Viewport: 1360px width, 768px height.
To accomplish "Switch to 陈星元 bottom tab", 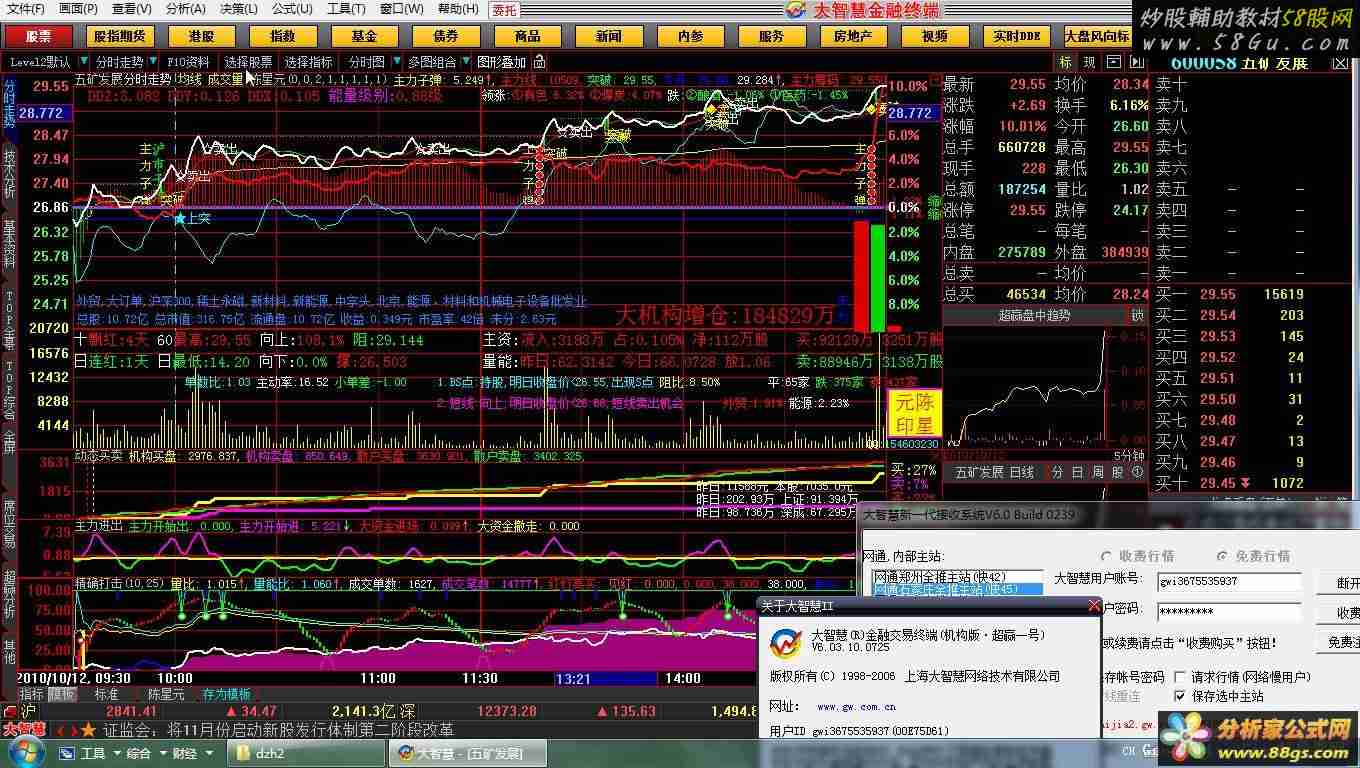I will [x=166, y=694].
